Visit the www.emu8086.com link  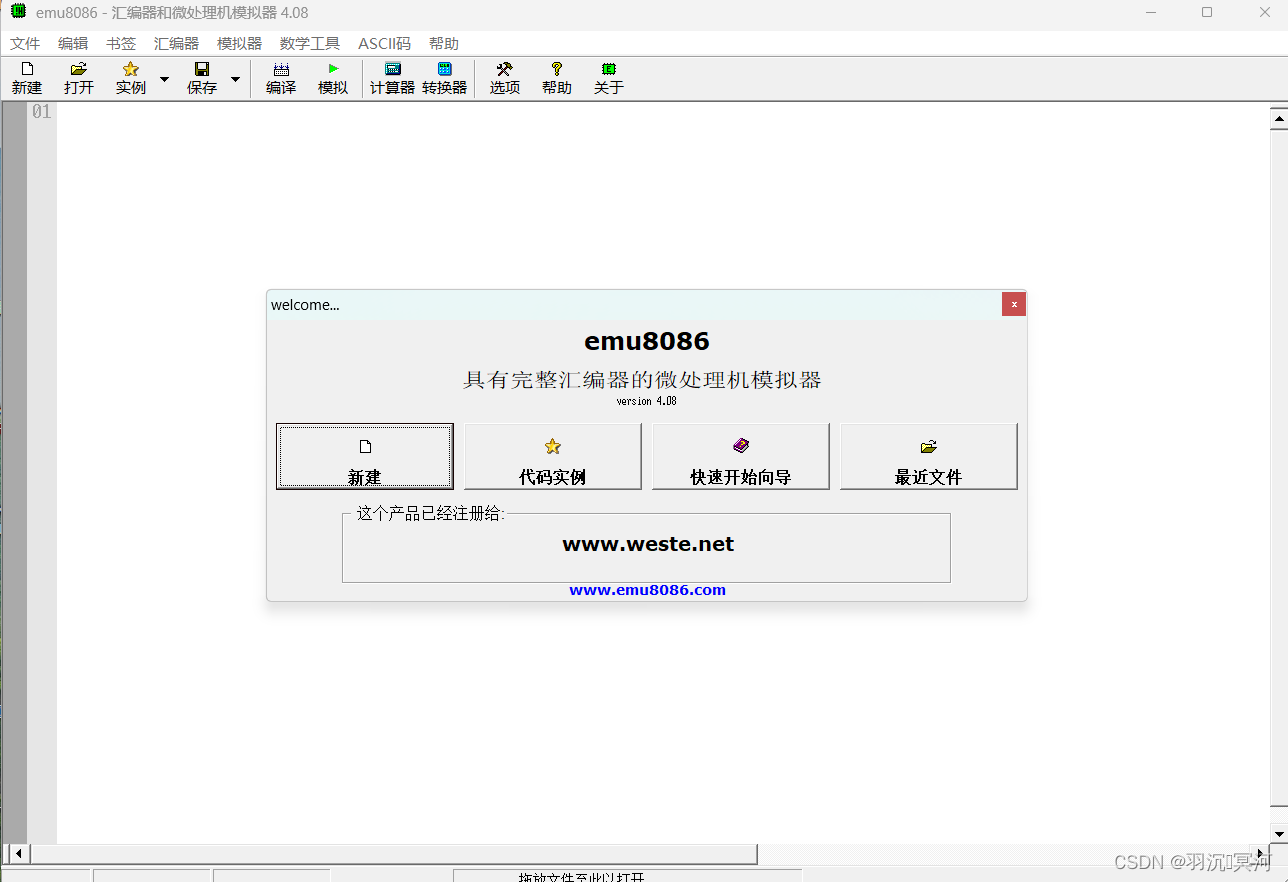pos(647,590)
